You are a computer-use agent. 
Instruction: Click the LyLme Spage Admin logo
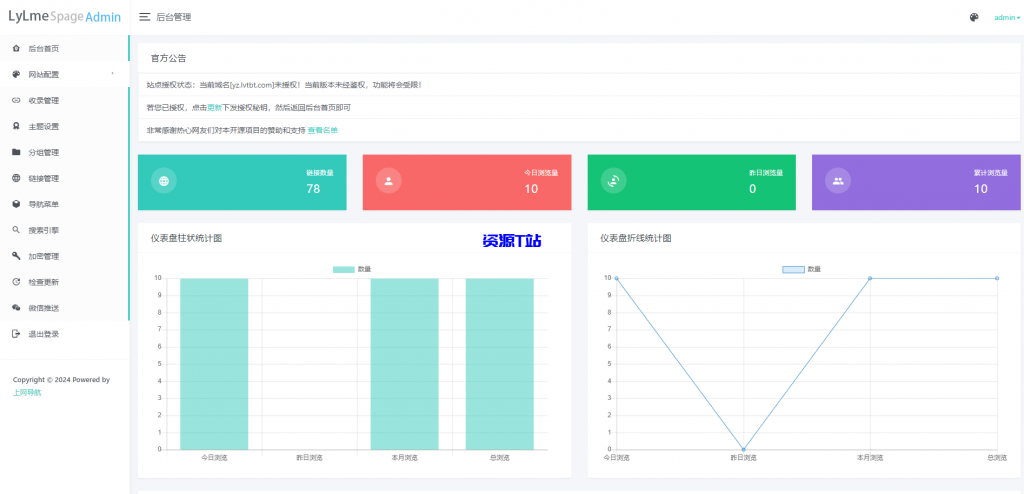tap(65, 18)
